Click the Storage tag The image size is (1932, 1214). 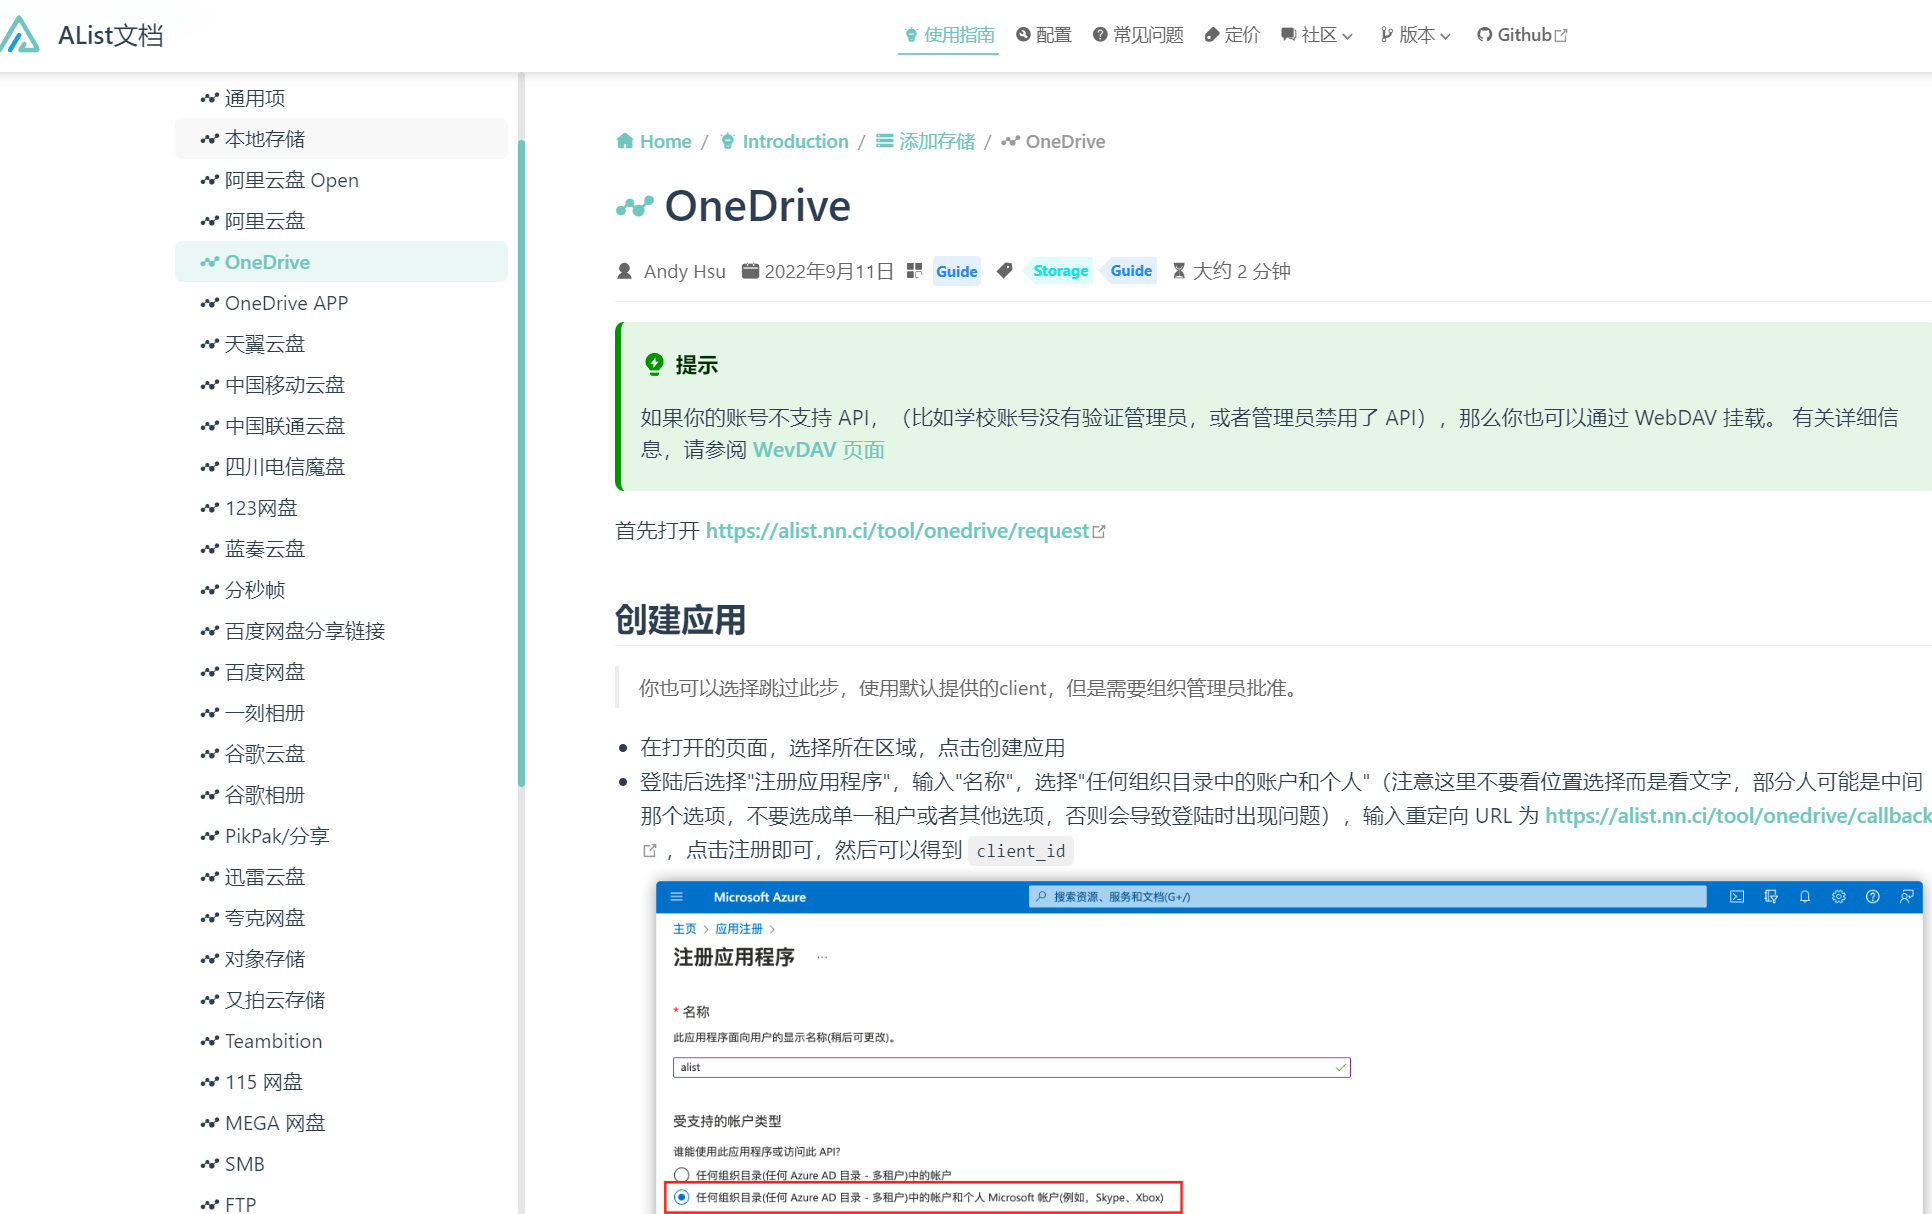coord(1060,271)
